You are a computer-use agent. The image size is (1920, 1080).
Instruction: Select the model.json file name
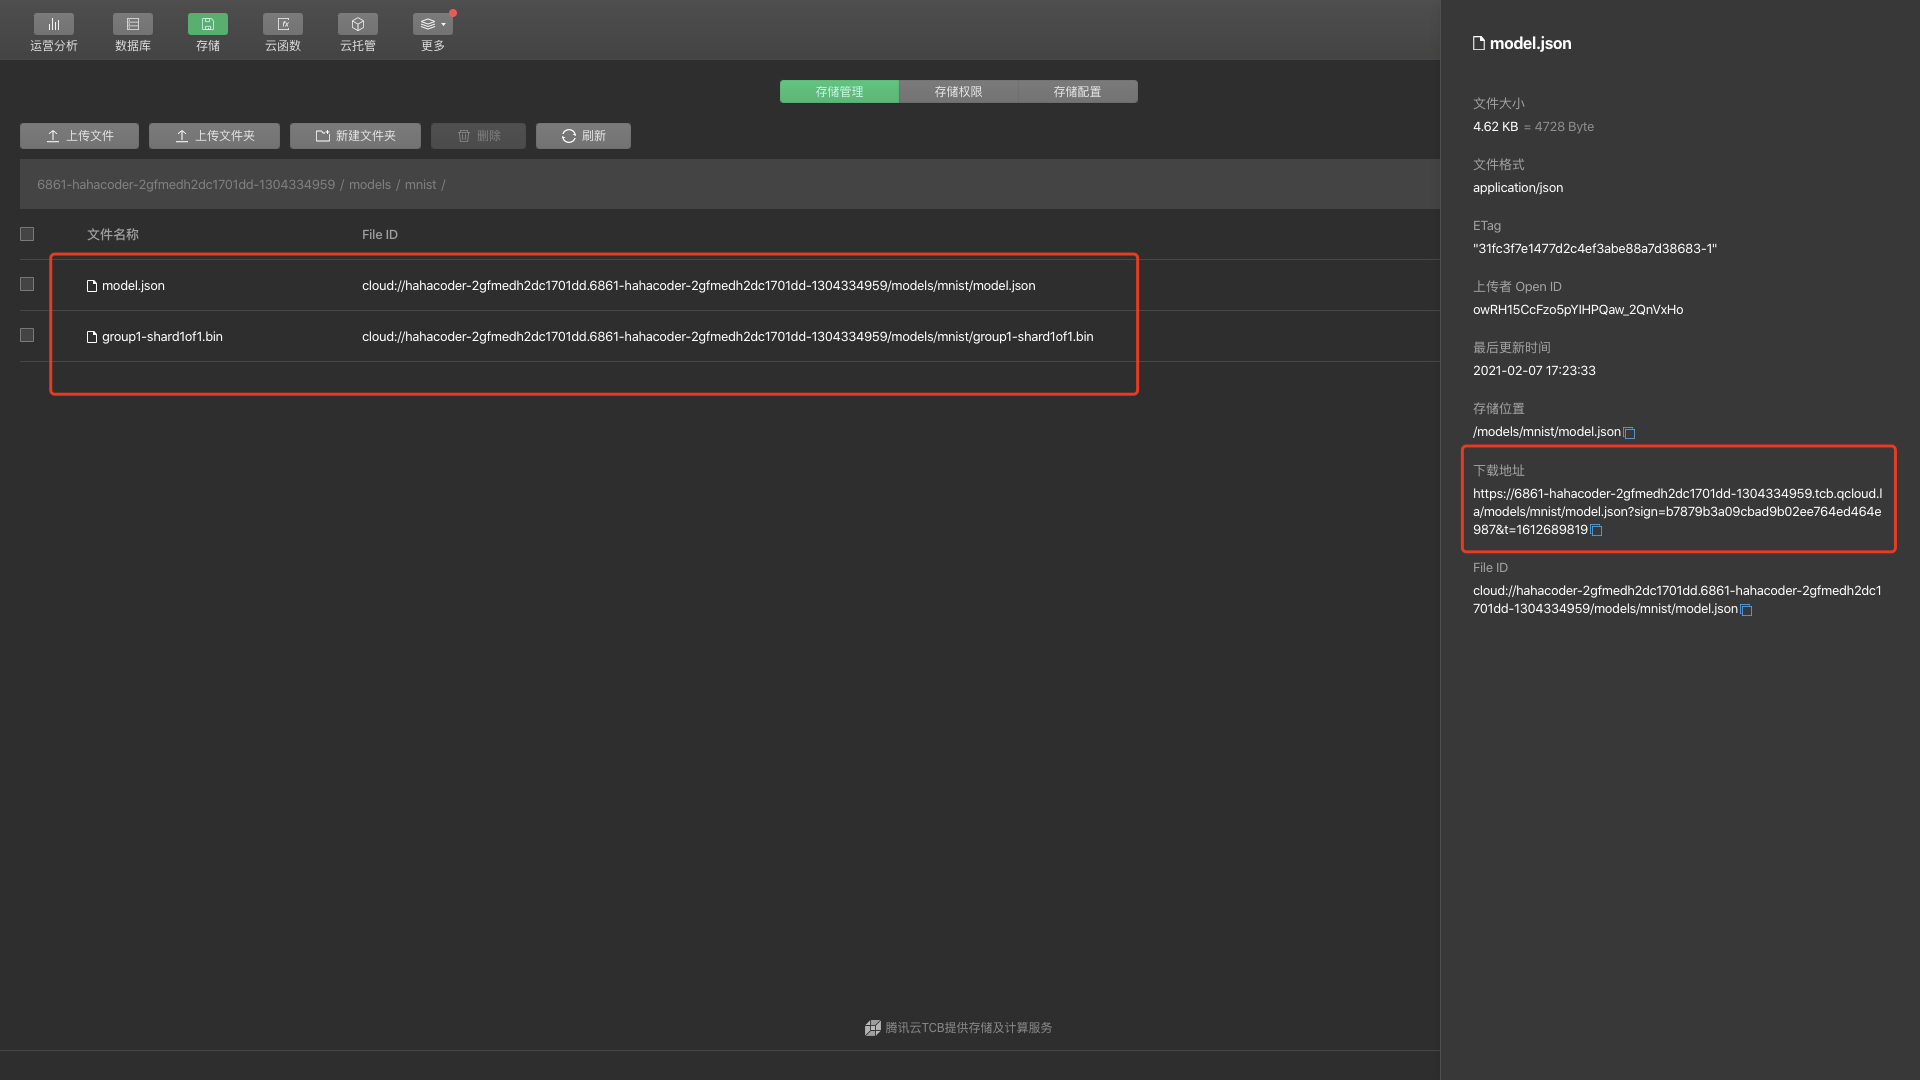pos(133,286)
